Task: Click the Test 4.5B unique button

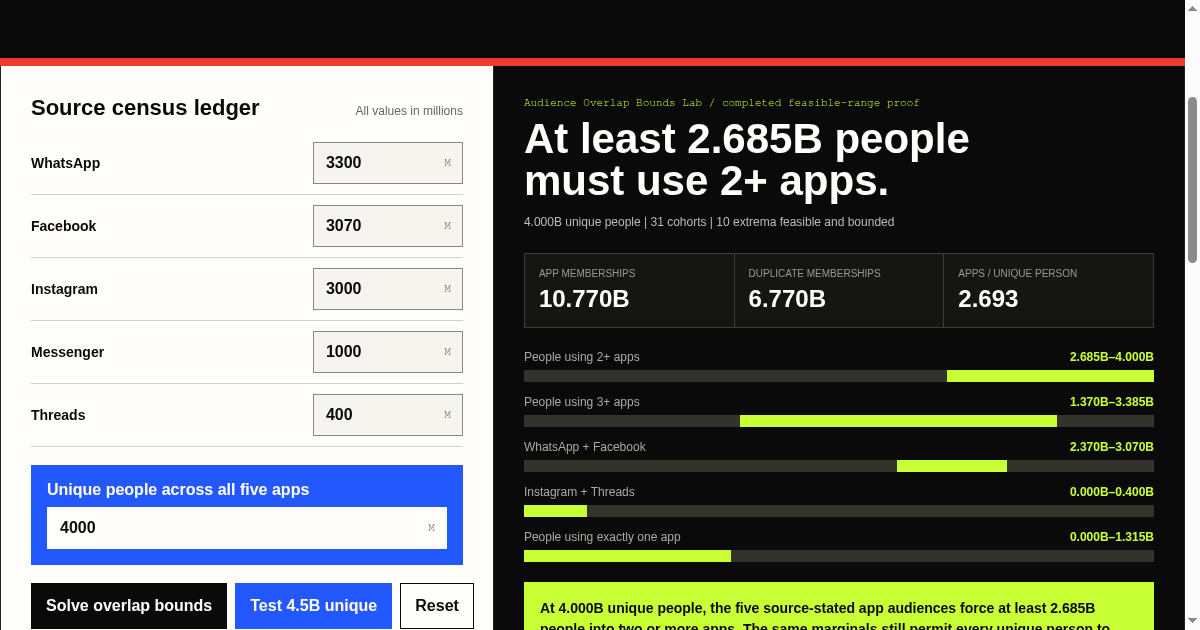Action: (x=313, y=606)
